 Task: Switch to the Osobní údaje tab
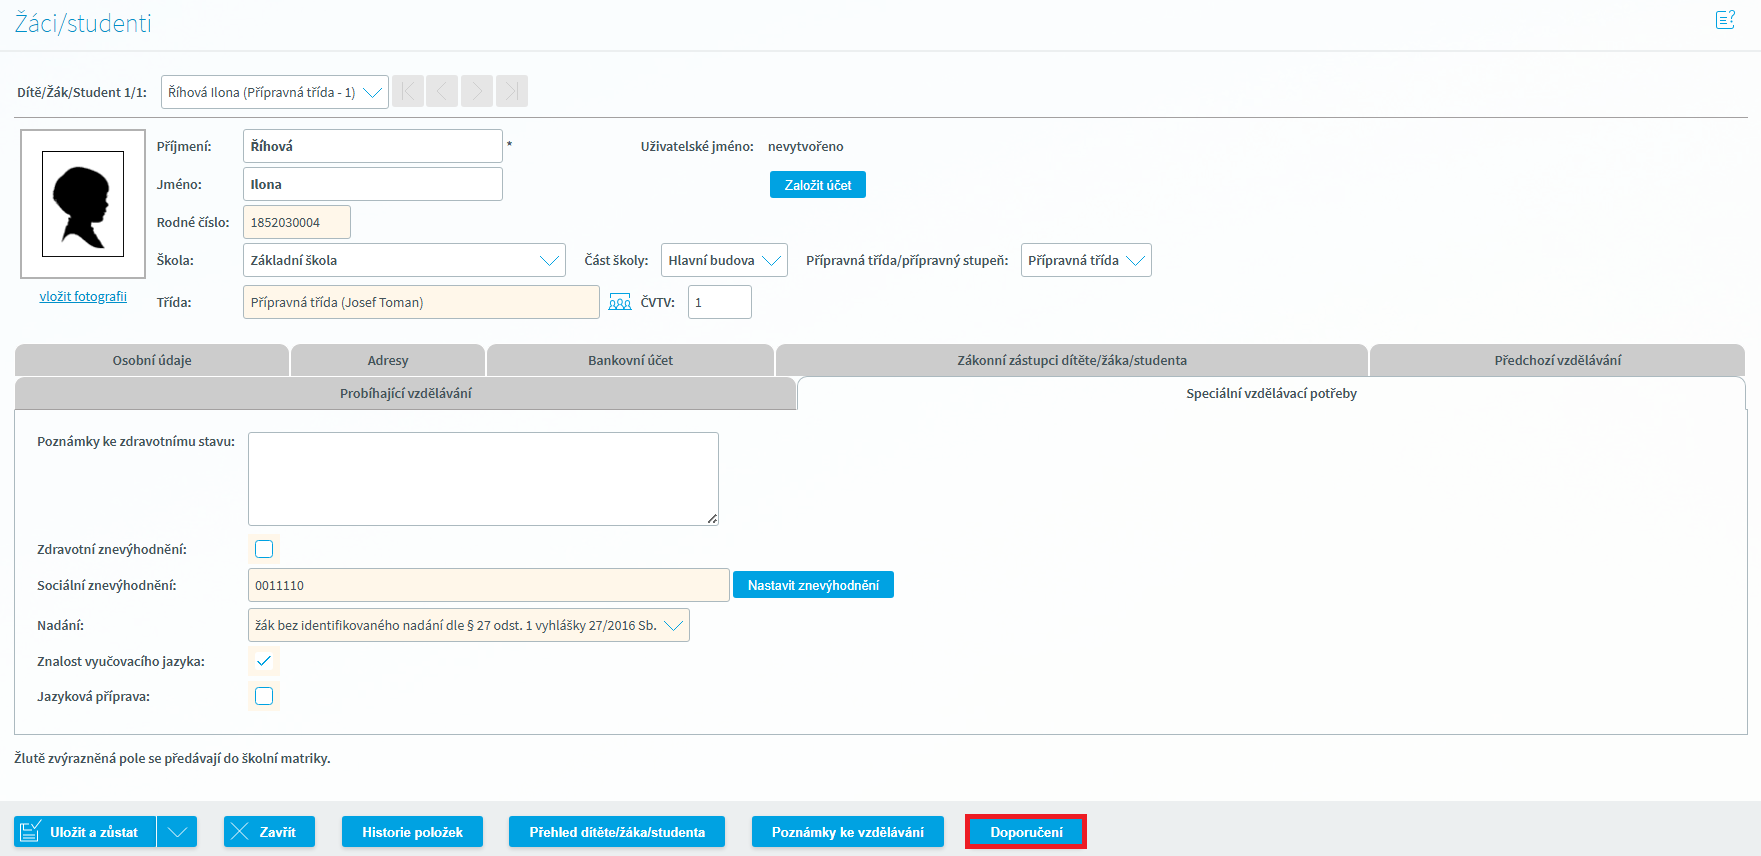tap(152, 360)
